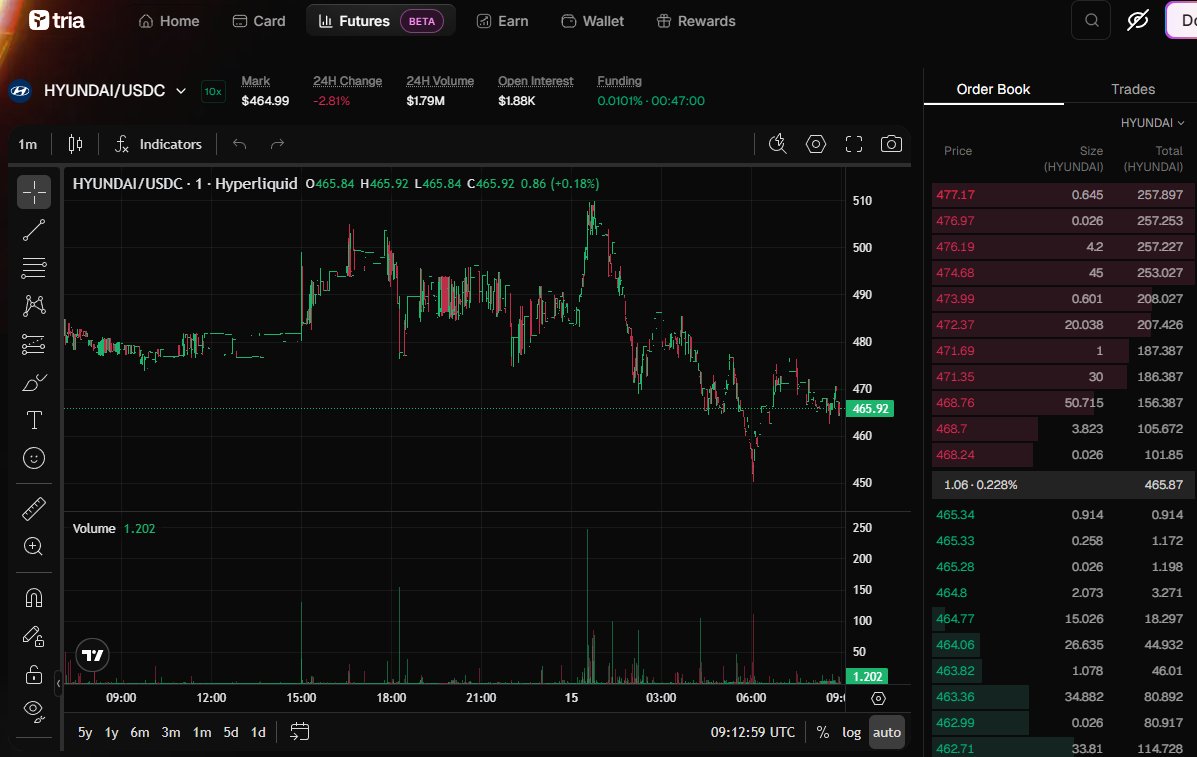Open chart settings hexagon icon
The width and height of the screenshot is (1197, 757).
pos(815,144)
